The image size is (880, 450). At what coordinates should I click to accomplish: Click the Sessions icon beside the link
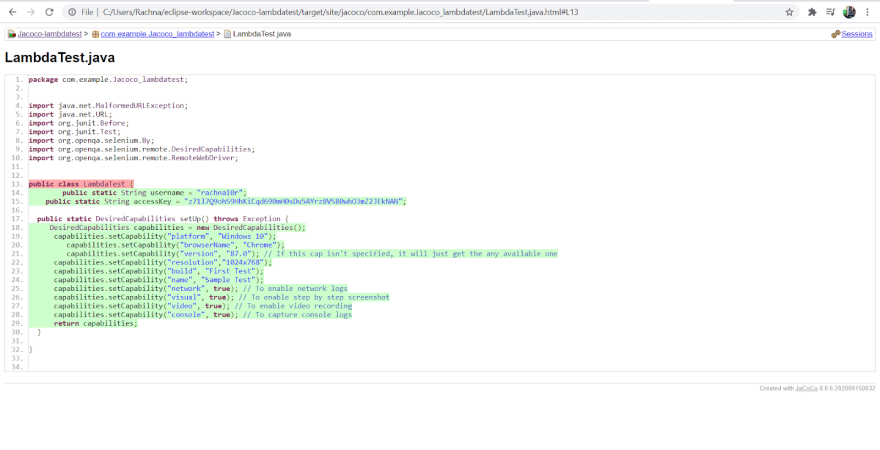[x=836, y=34]
